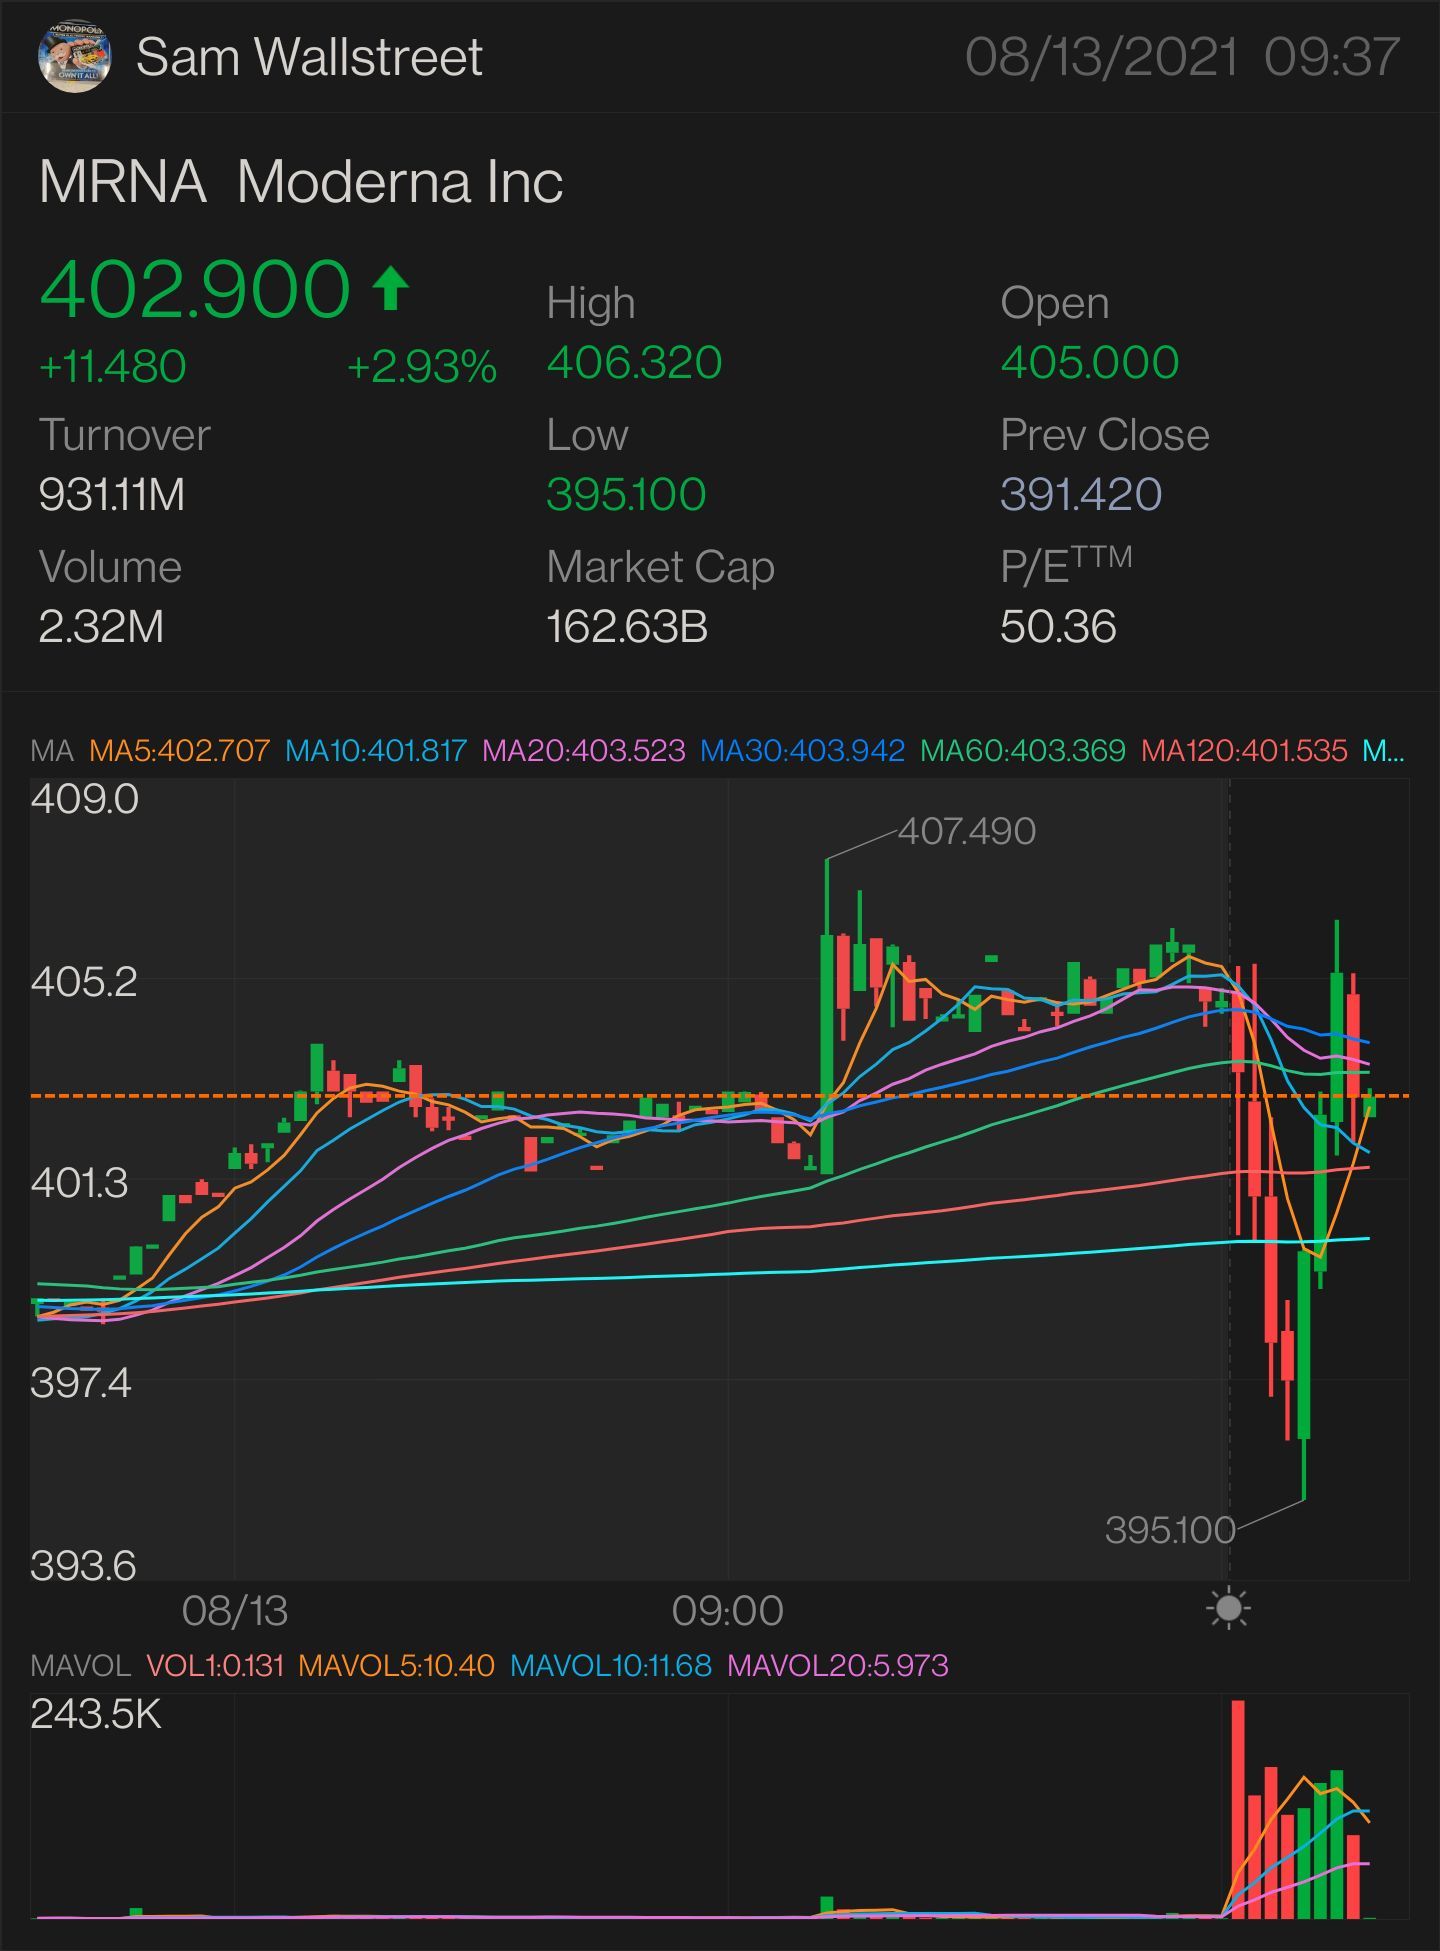Select the current price 402.900
Viewport: 1440px width, 1951px height.
[195, 289]
